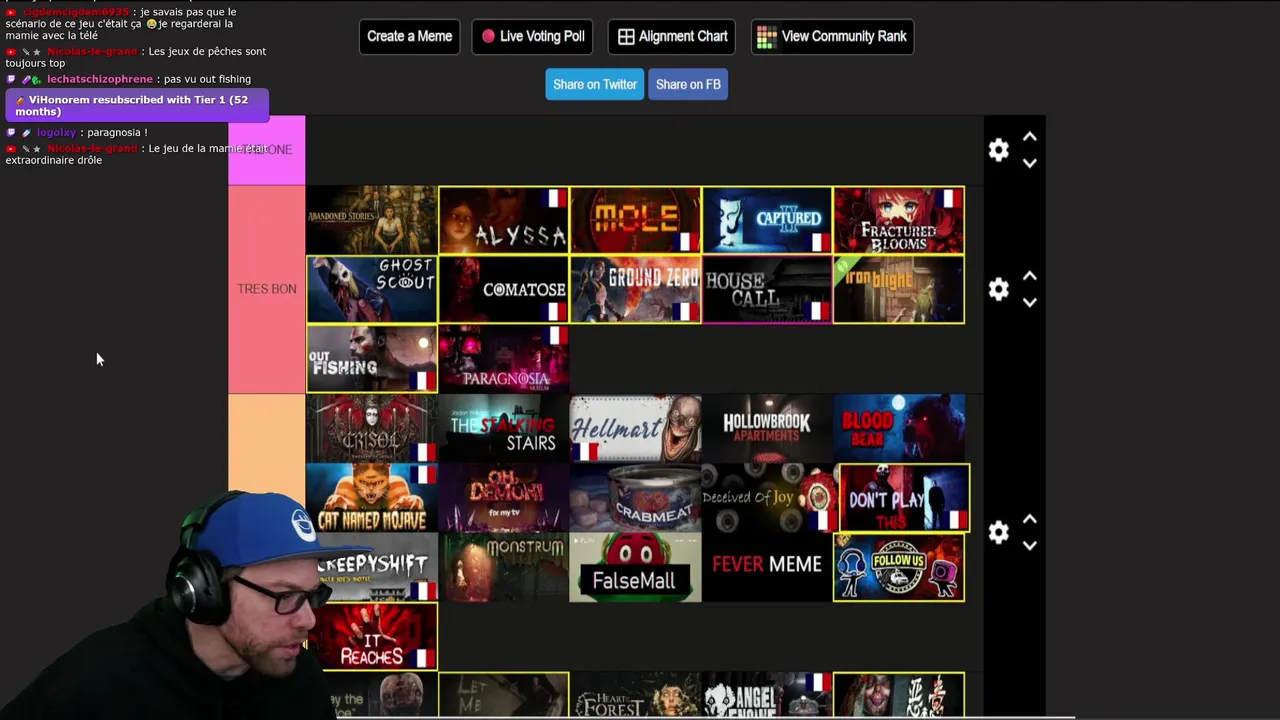The image size is (1280, 720).
Task: Open settings gear for top pink tier
Action: [998, 150]
